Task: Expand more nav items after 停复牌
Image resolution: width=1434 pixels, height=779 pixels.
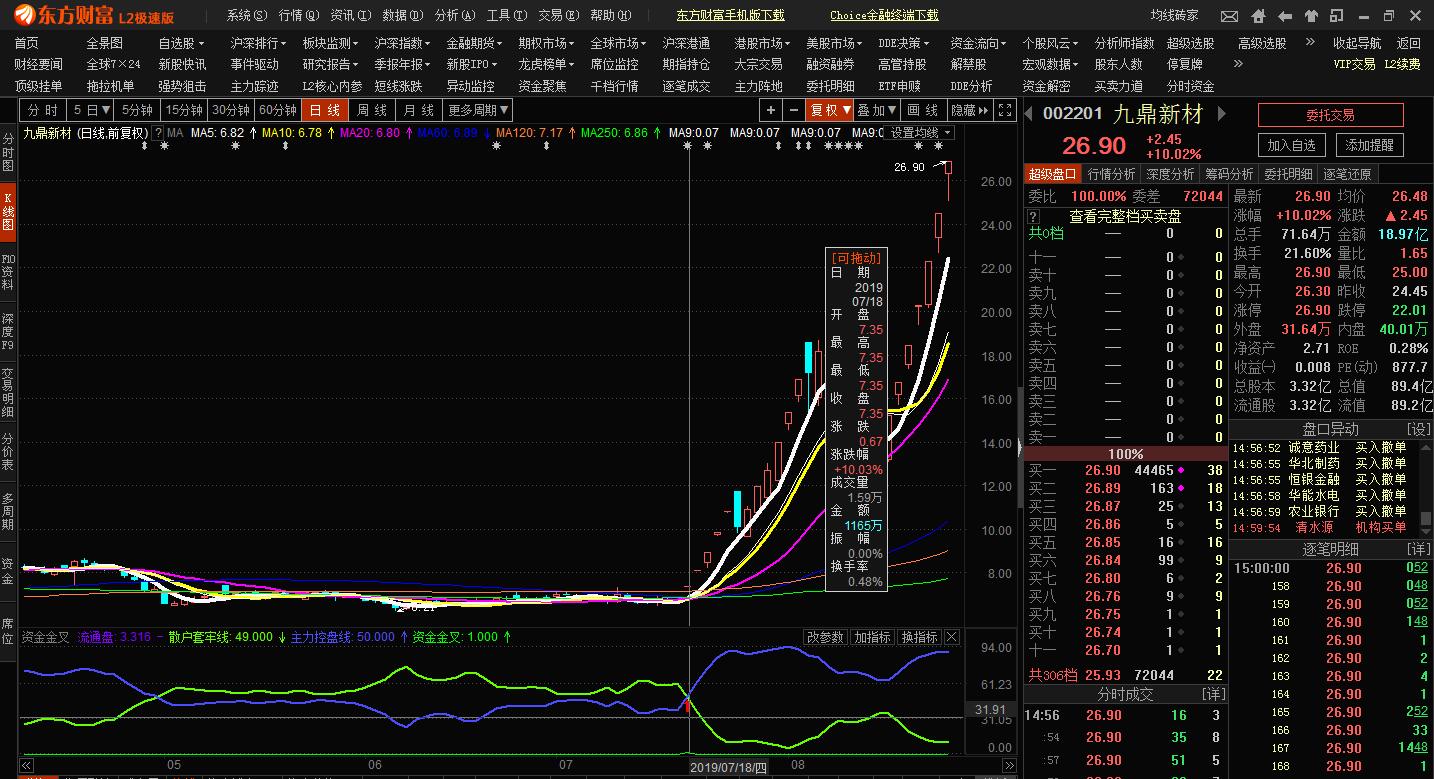Action: (1238, 63)
